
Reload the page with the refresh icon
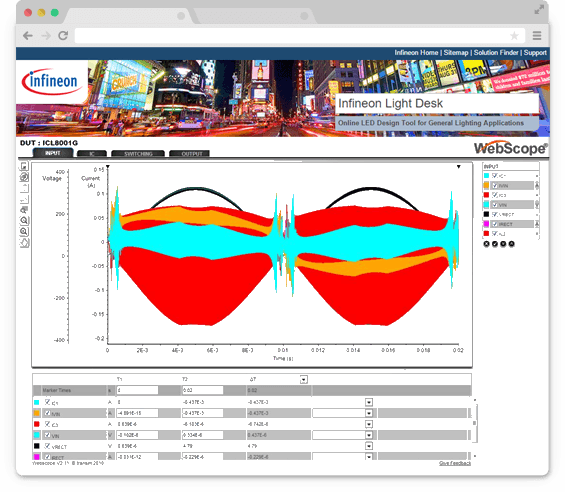pyautogui.click(x=63, y=35)
